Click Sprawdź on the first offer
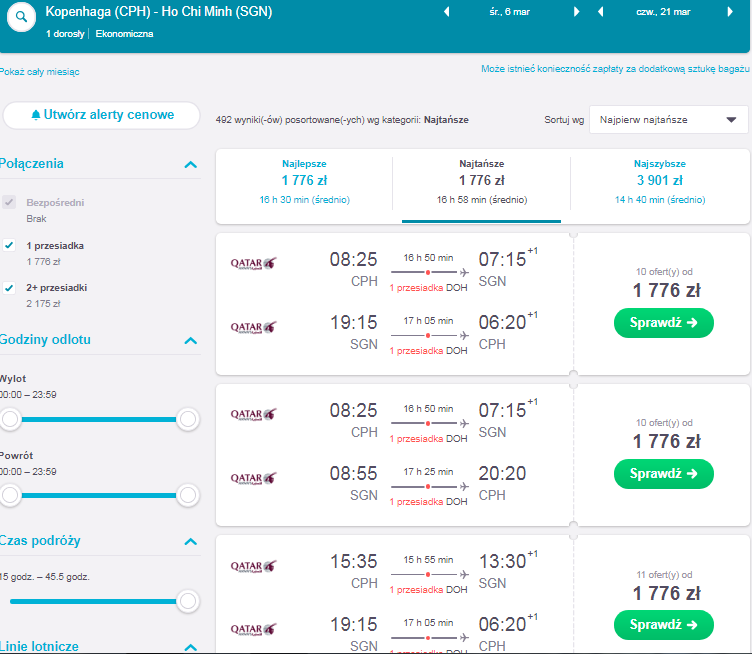 point(664,323)
